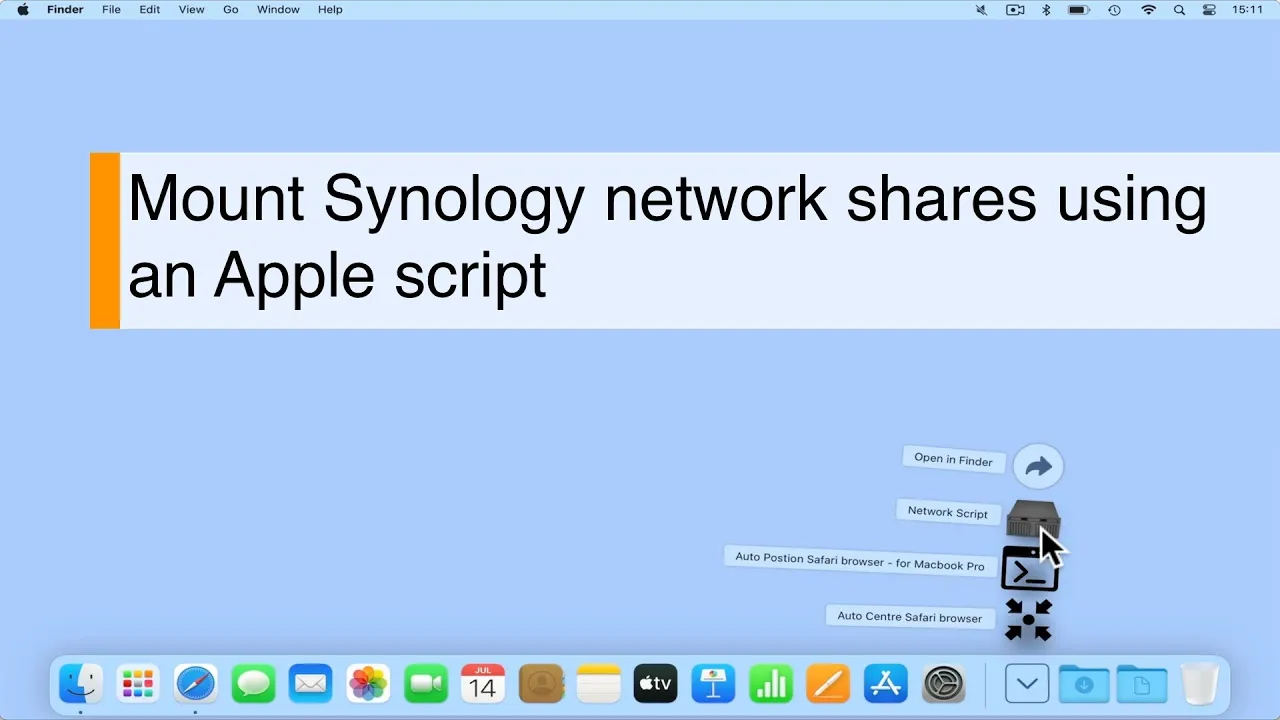
Task: Click Auto Postion Safari browser label
Action: pos(860,561)
